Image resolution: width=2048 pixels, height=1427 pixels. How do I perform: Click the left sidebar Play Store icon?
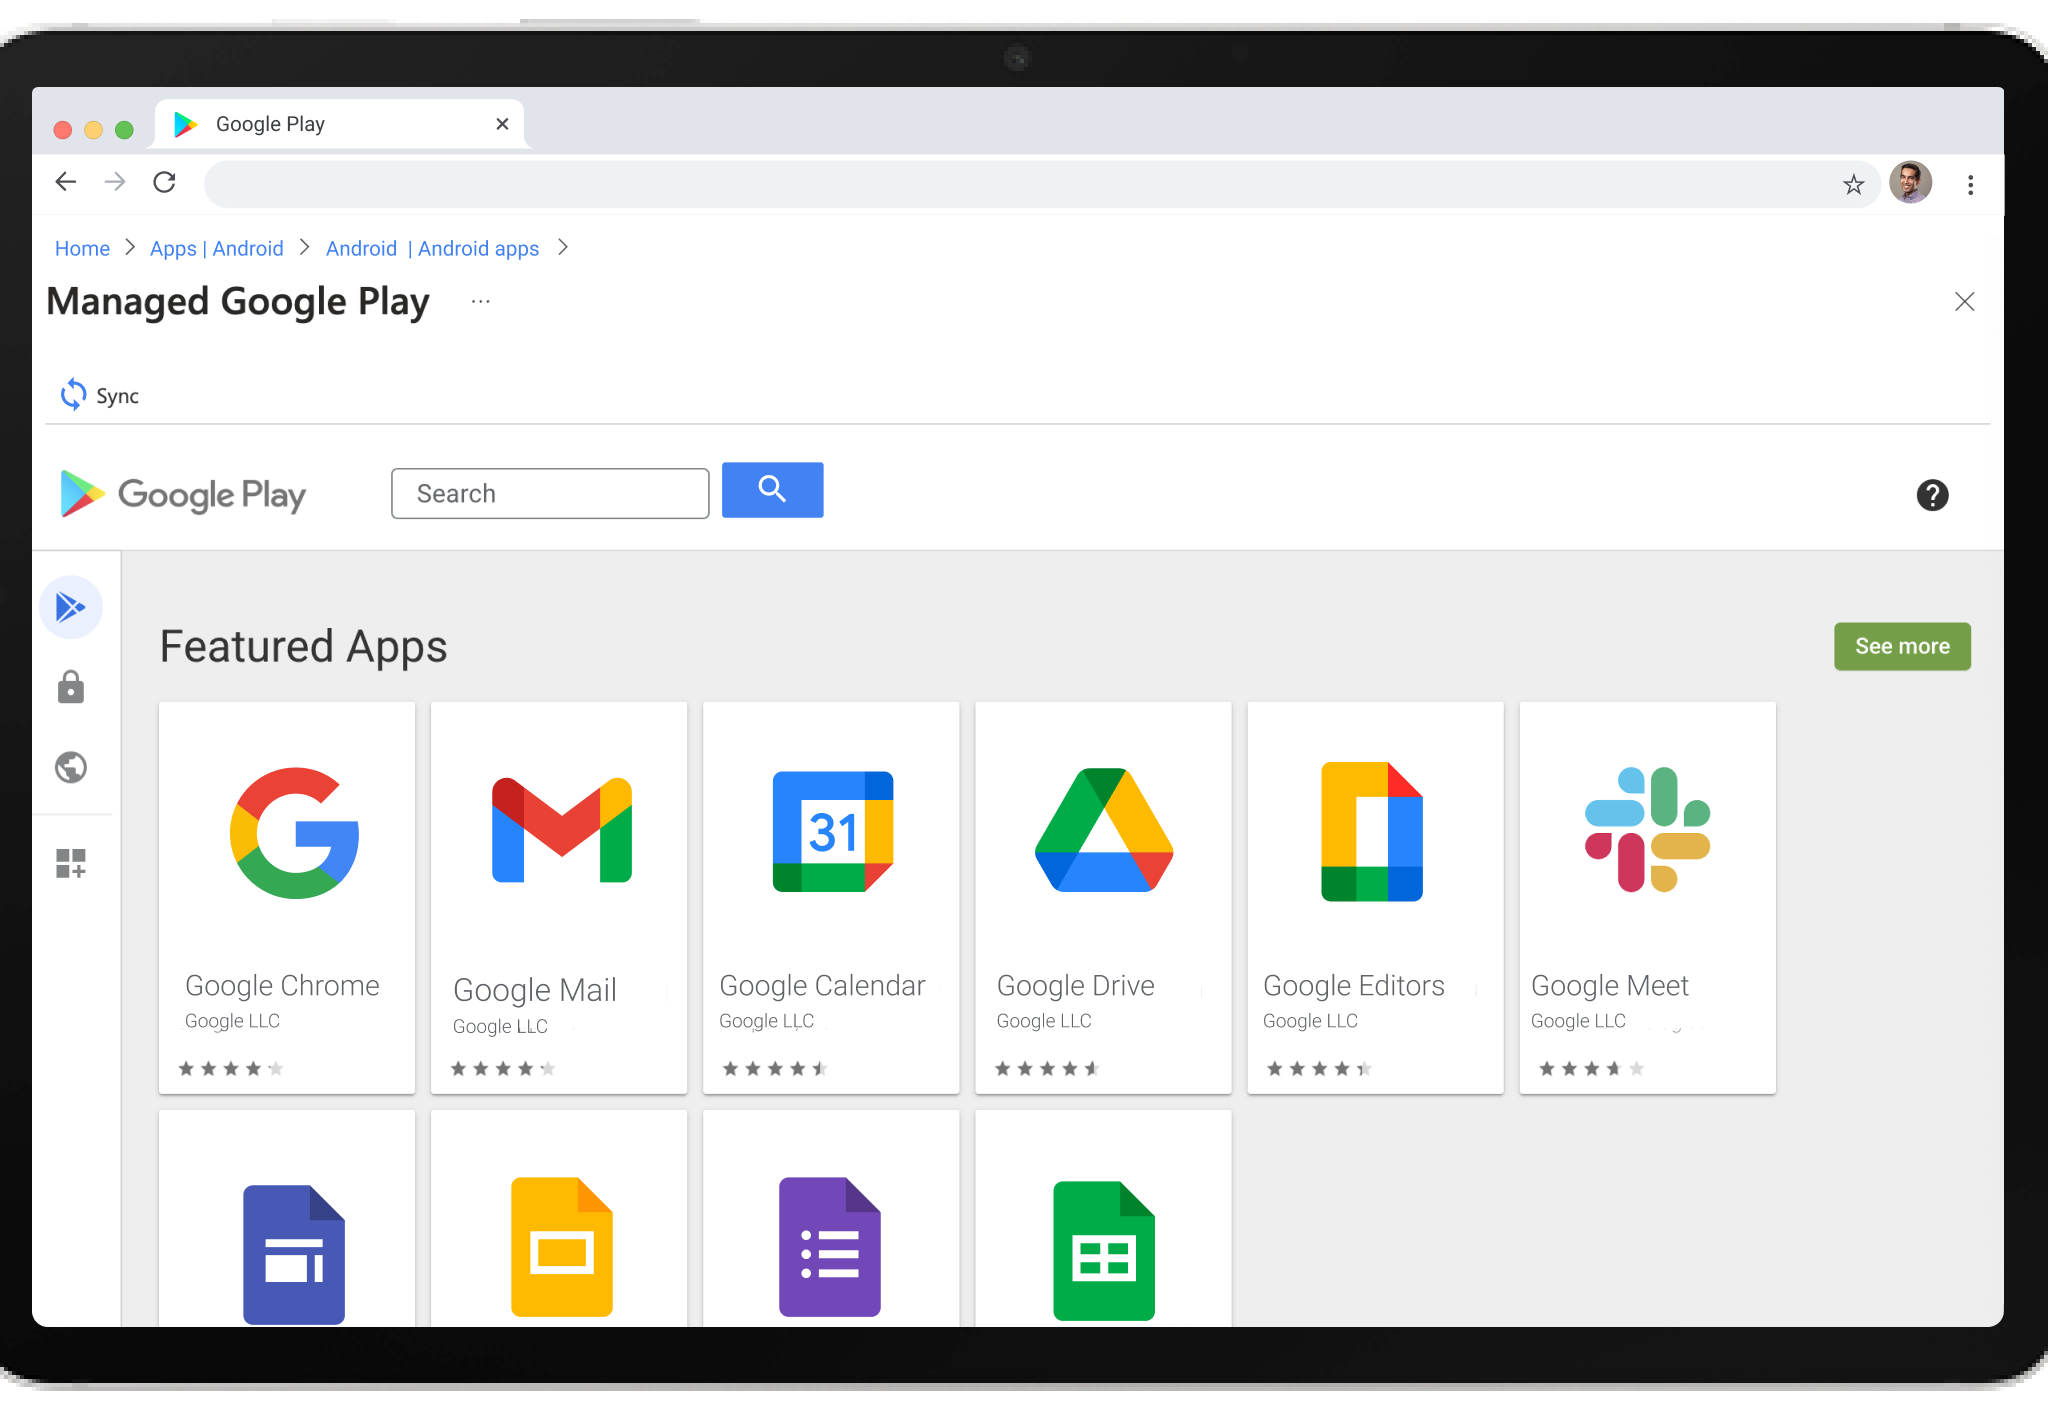pos(73,607)
